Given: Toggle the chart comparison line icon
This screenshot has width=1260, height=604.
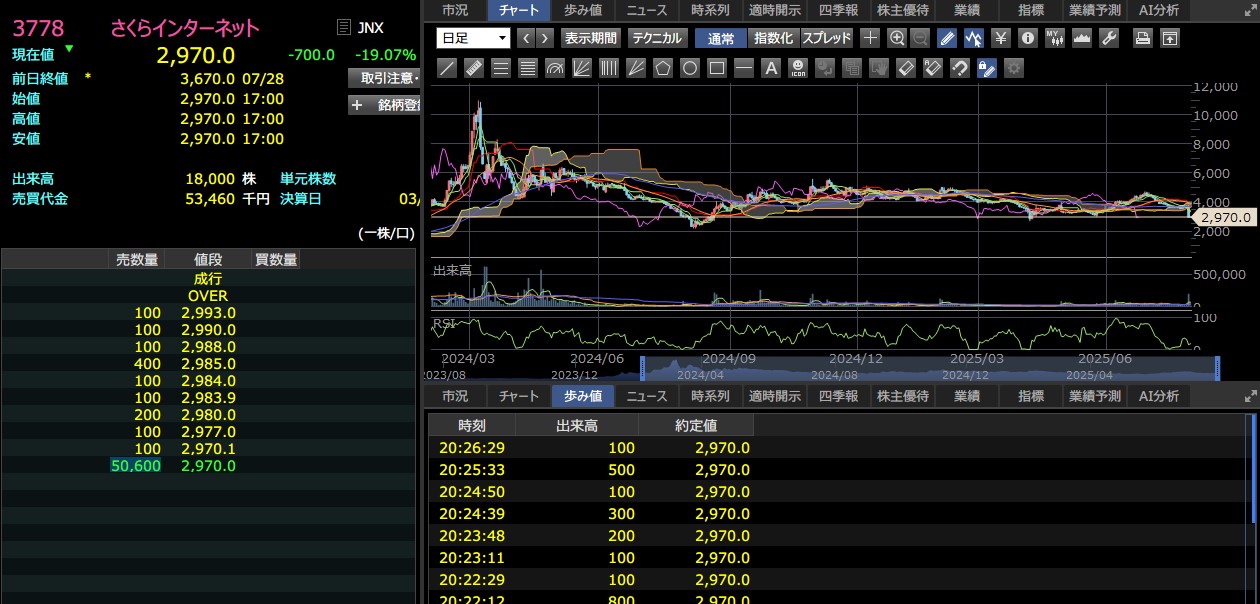Looking at the screenshot, I should [974, 38].
